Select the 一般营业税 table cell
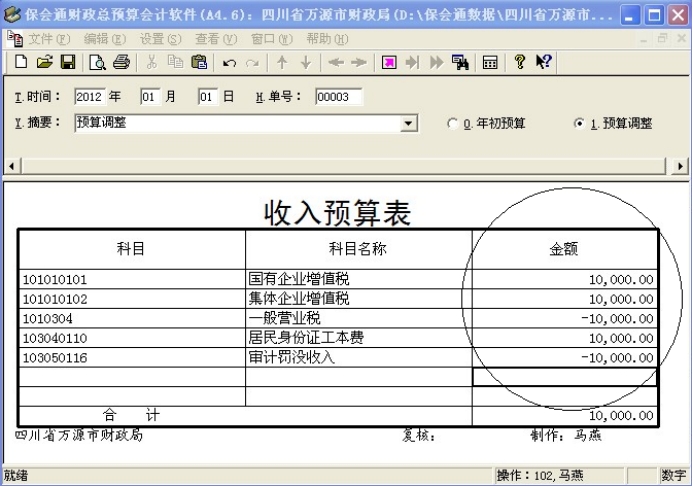693x487 pixels. (358, 318)
